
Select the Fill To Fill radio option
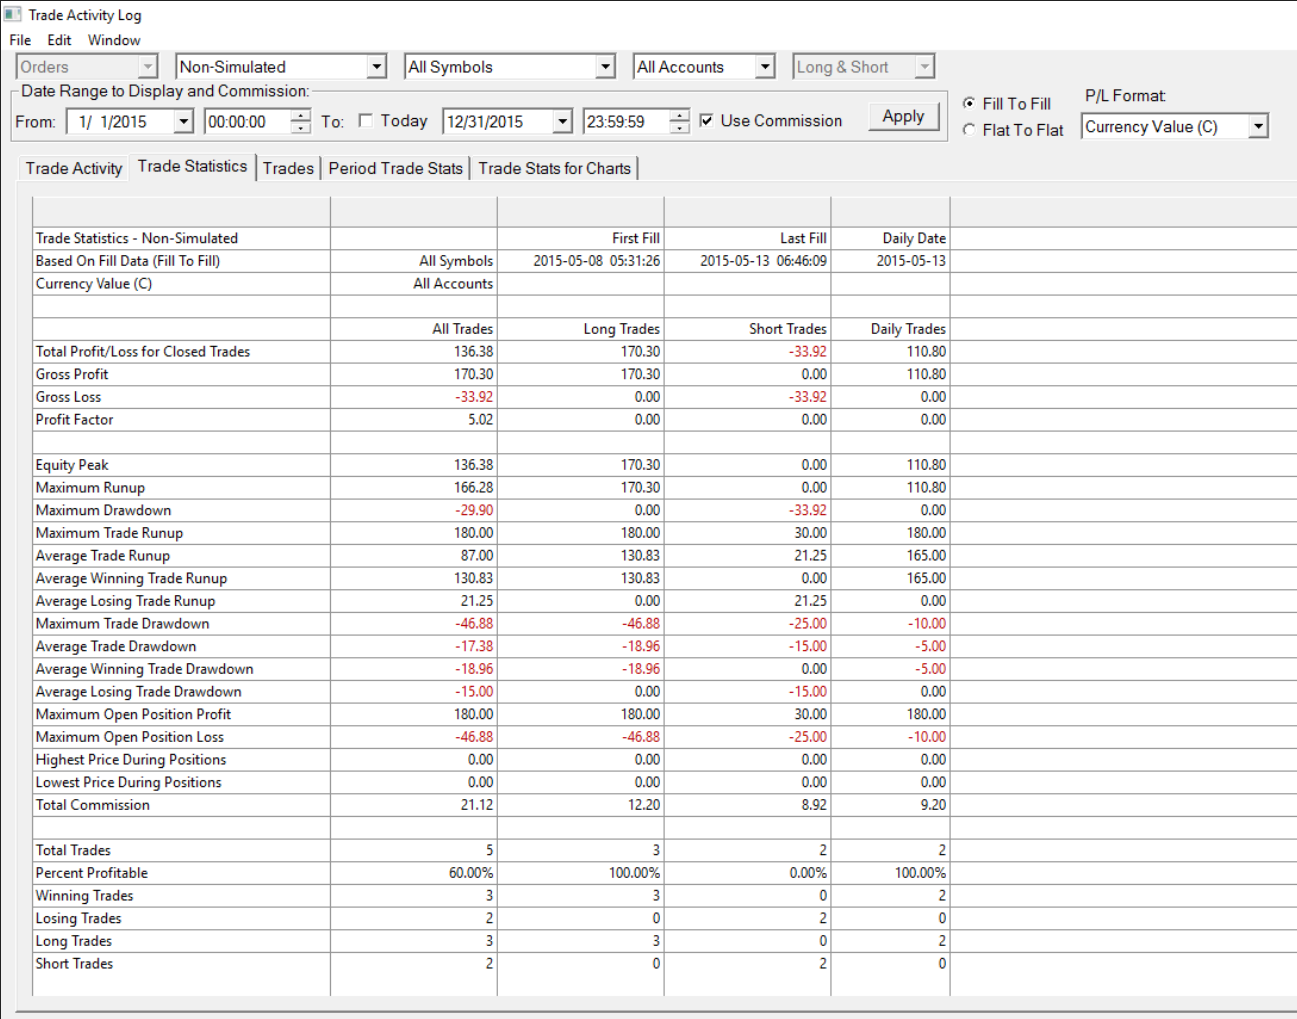click(969, 103)
